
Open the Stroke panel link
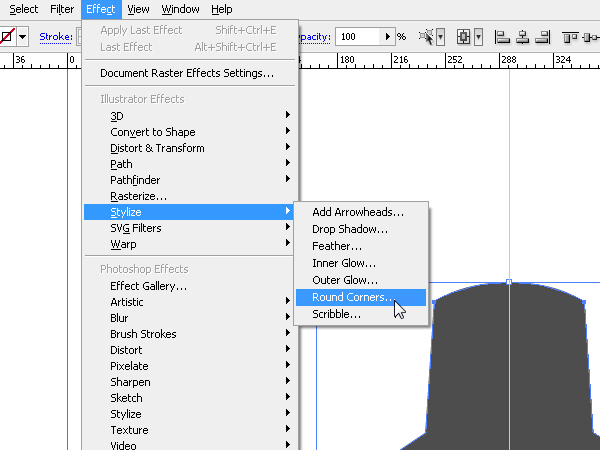point(55,37)
